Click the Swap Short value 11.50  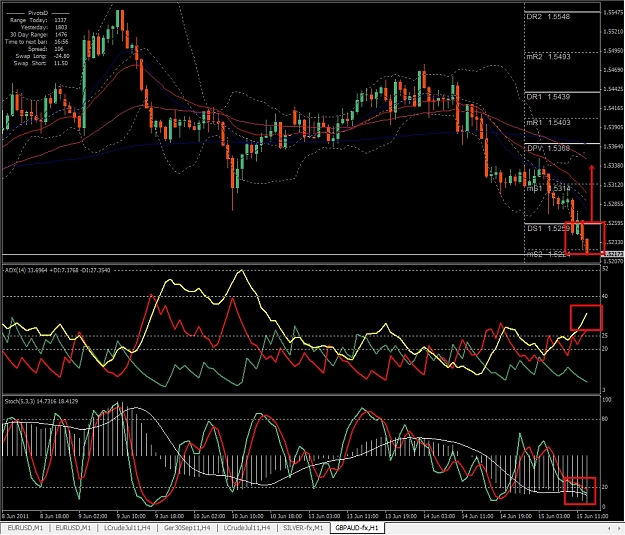[x=61, y=63]
